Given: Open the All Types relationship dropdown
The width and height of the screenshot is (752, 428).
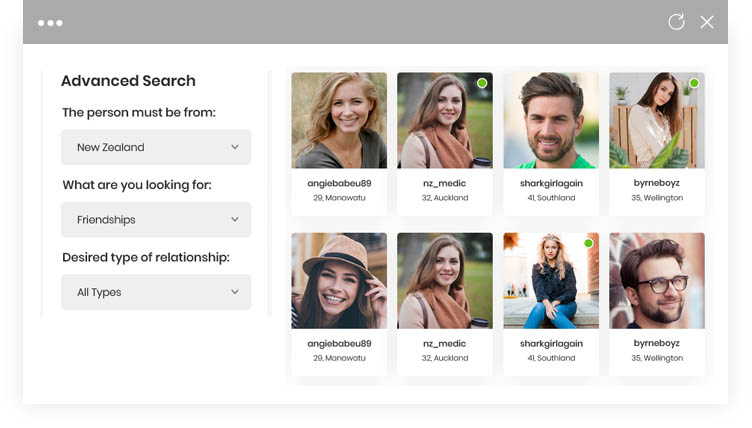Looking at the screenshot, I should tap(156, 292).
